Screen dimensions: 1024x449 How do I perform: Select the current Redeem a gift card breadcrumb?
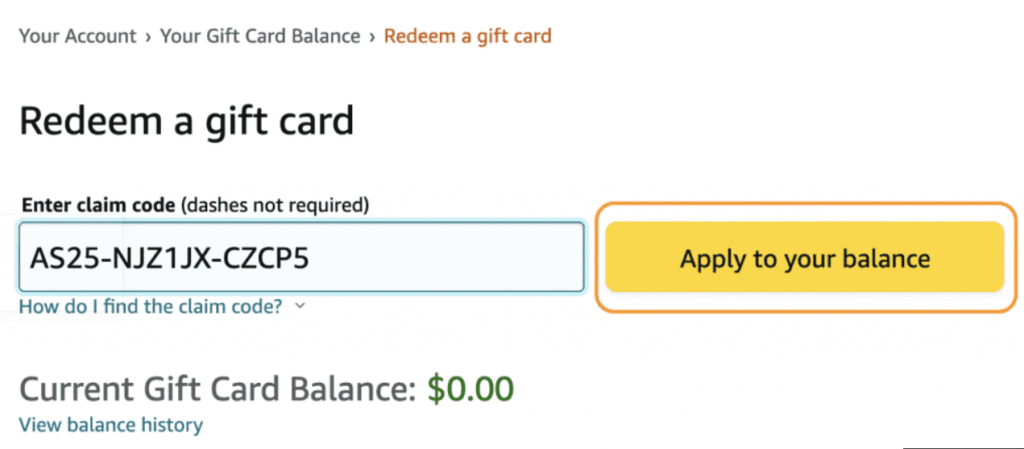467,37
